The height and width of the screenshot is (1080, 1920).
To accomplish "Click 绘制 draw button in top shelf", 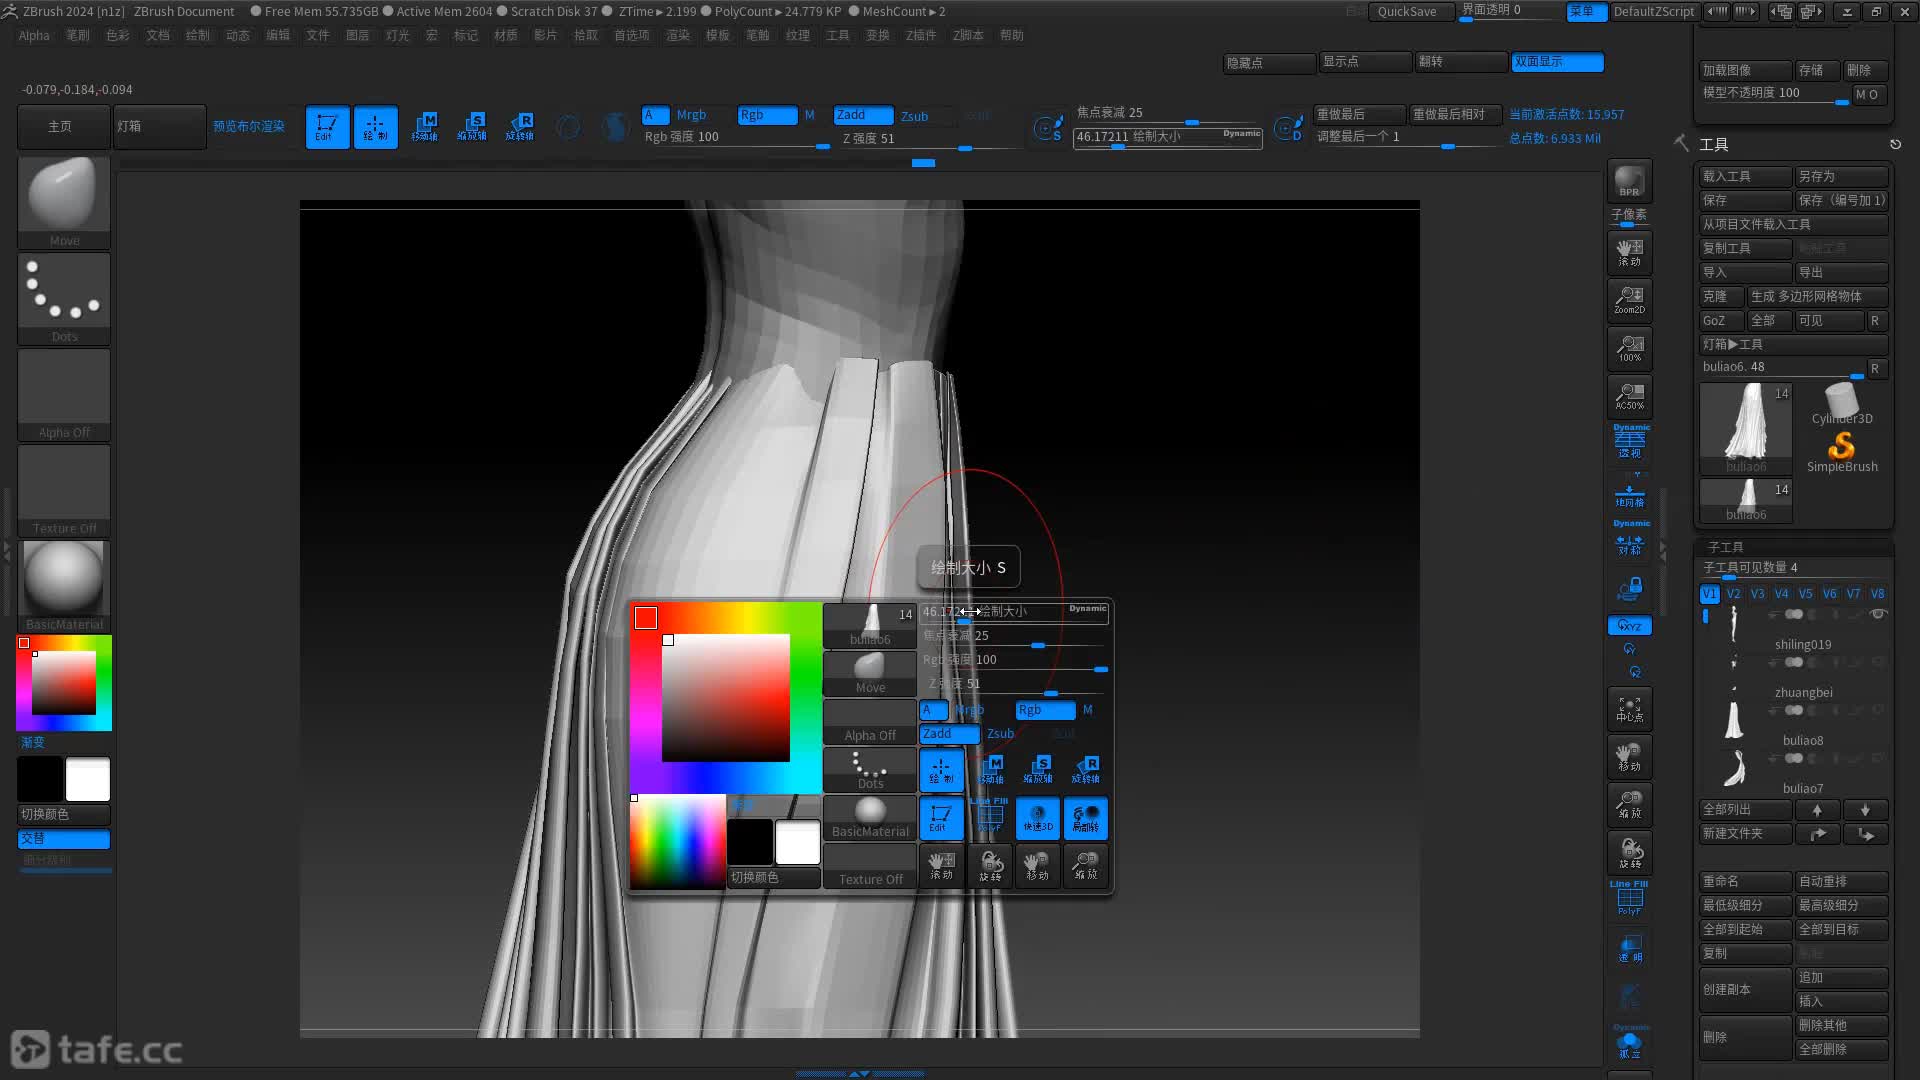I will pyautogui.click(x=375, y=127).
